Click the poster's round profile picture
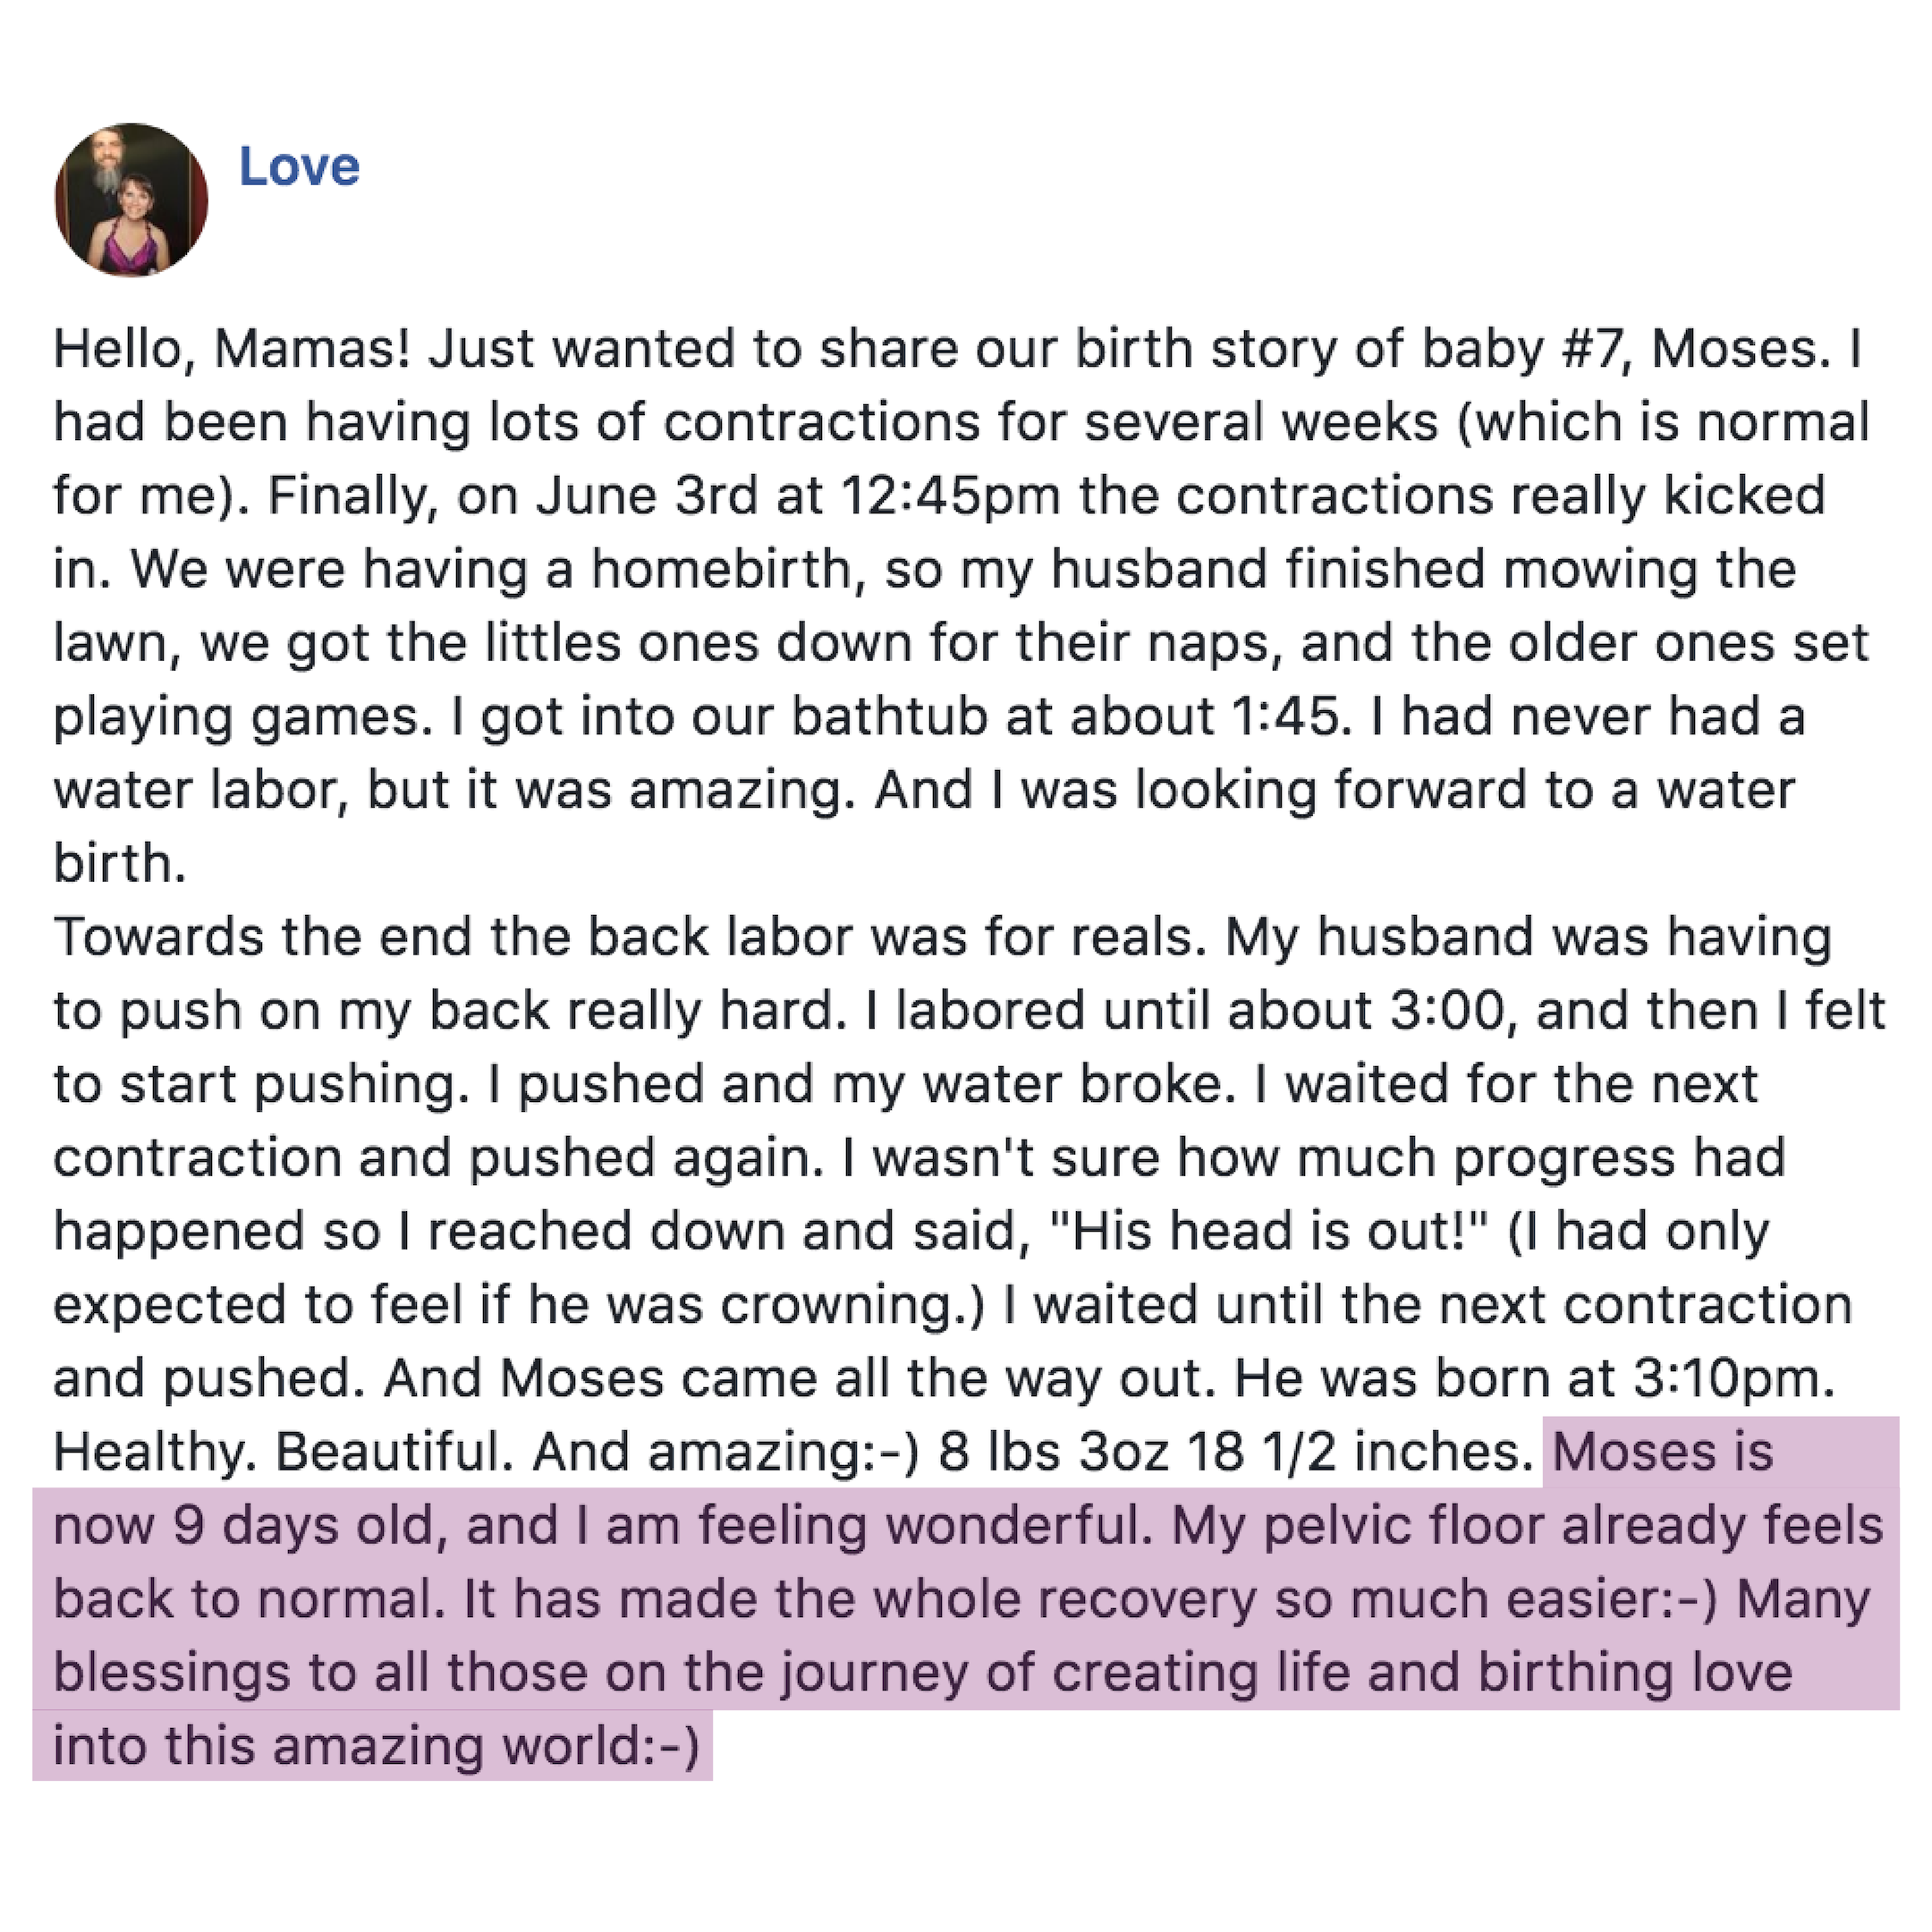This screenshot has height=1932, width=1932. (131, 200)
